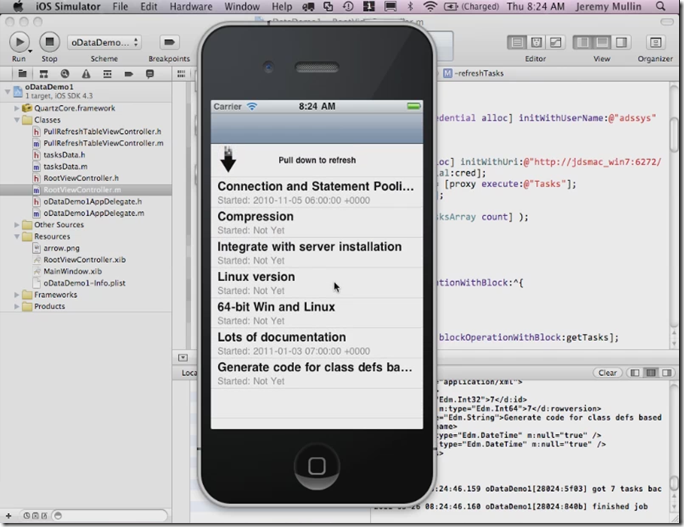Image resolution: width=684 pixels, height=527 pixels.
Task: Select the Linux version task row
Action: 317,283
